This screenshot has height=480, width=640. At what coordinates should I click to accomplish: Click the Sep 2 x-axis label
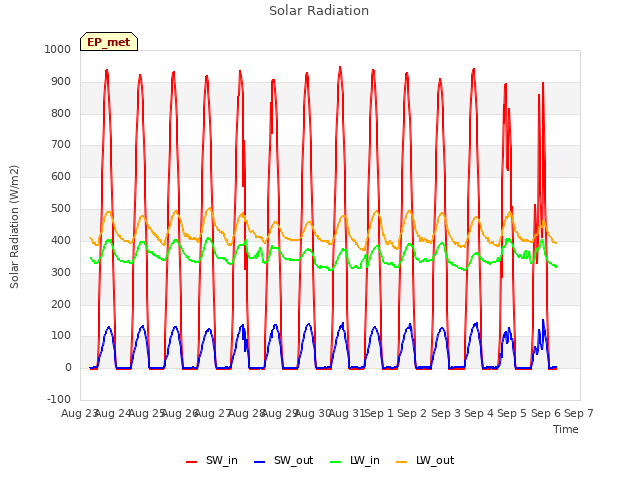click(x=412, y=413)
